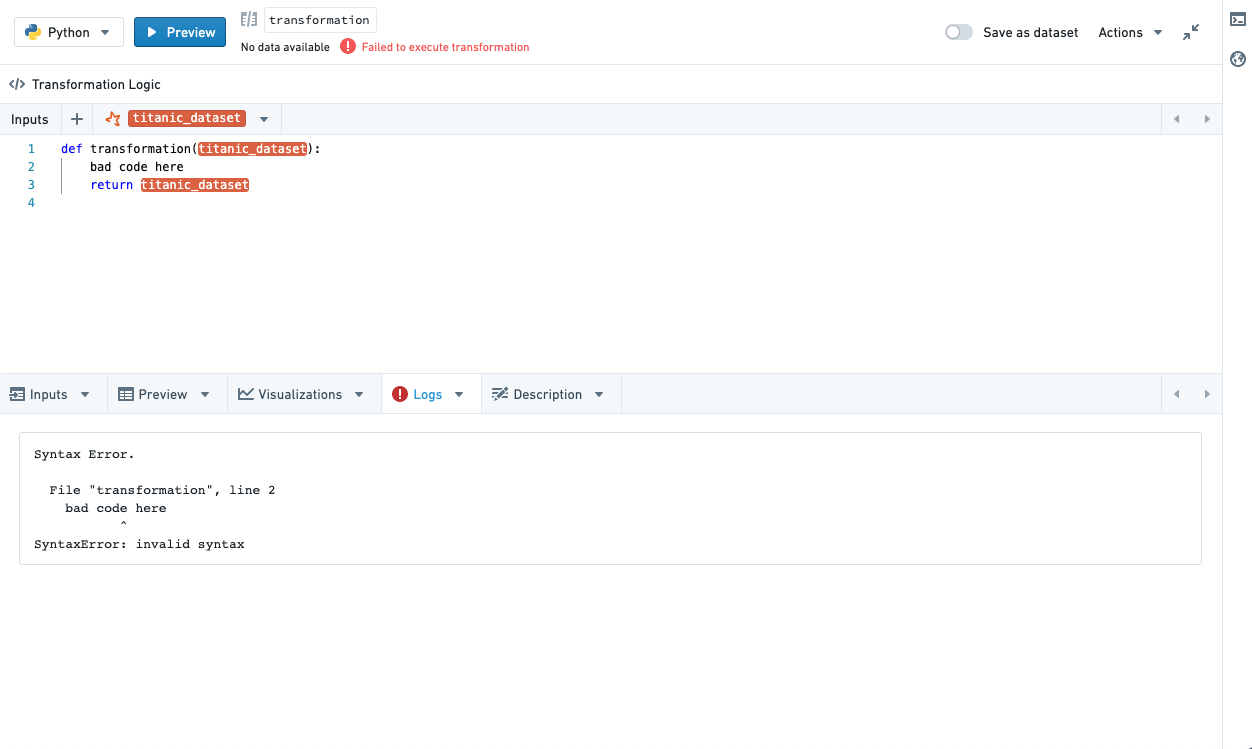Open the caret next to the Preview tab
The width and height of the screenshot is (1252, 749).
click(x=205, y=394)
